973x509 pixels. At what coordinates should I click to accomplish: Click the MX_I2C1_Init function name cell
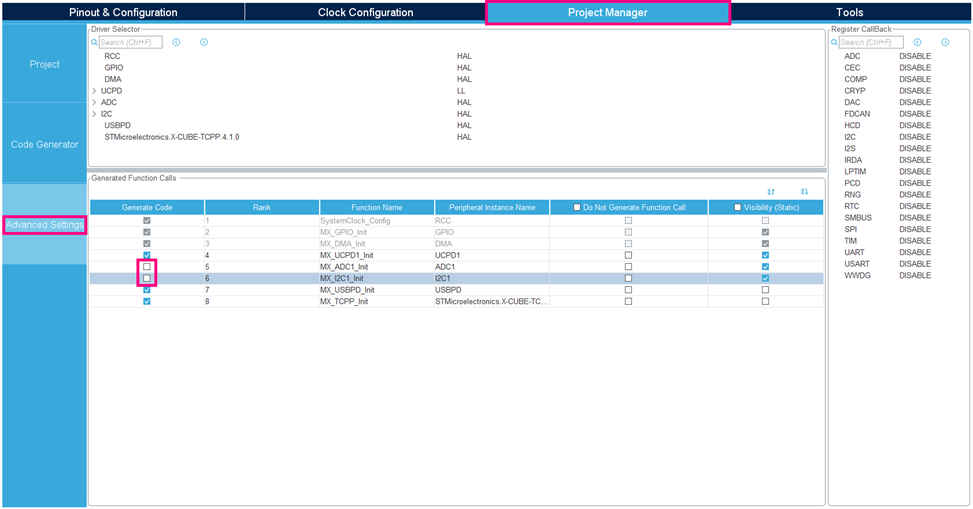coord(377,279)
